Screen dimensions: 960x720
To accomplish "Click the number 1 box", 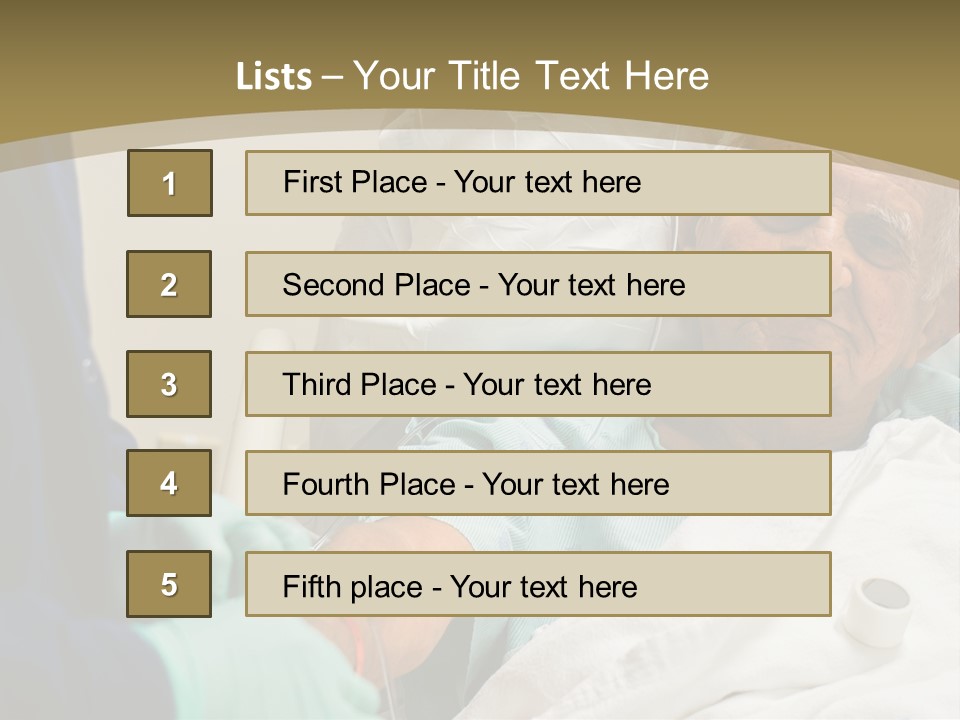I will 170,183.
